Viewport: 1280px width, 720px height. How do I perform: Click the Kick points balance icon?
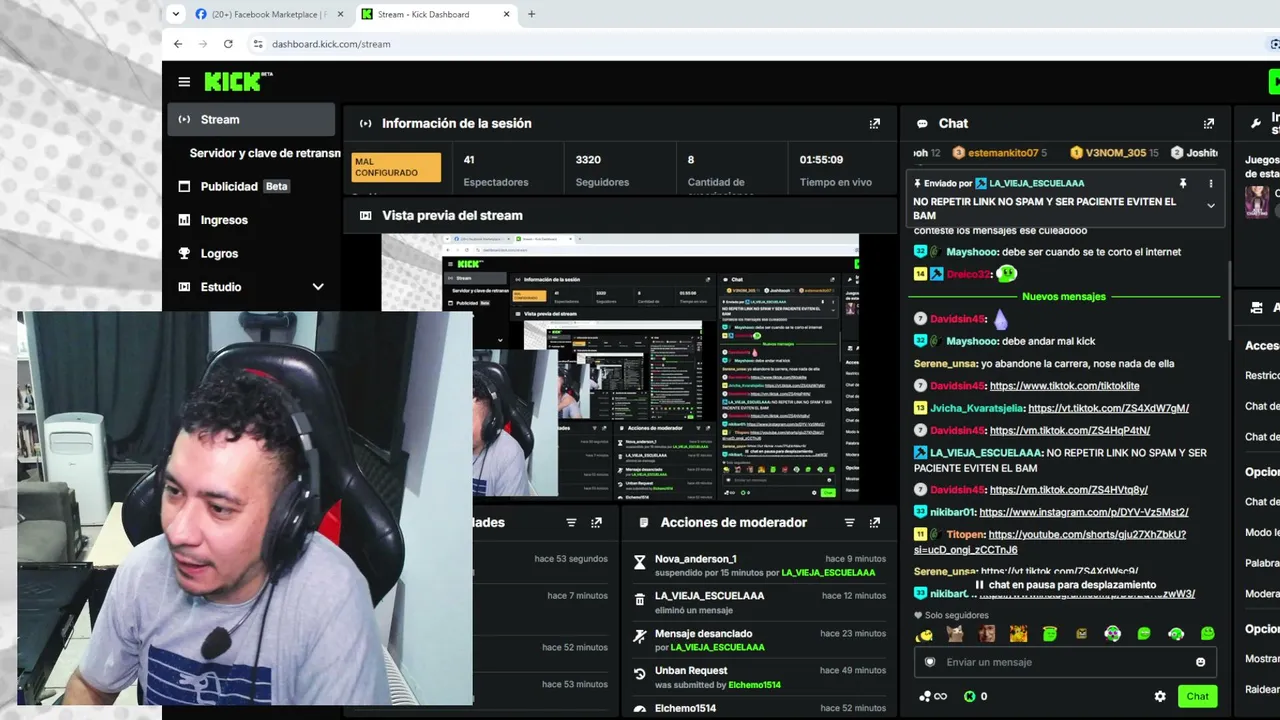[969, 697]
